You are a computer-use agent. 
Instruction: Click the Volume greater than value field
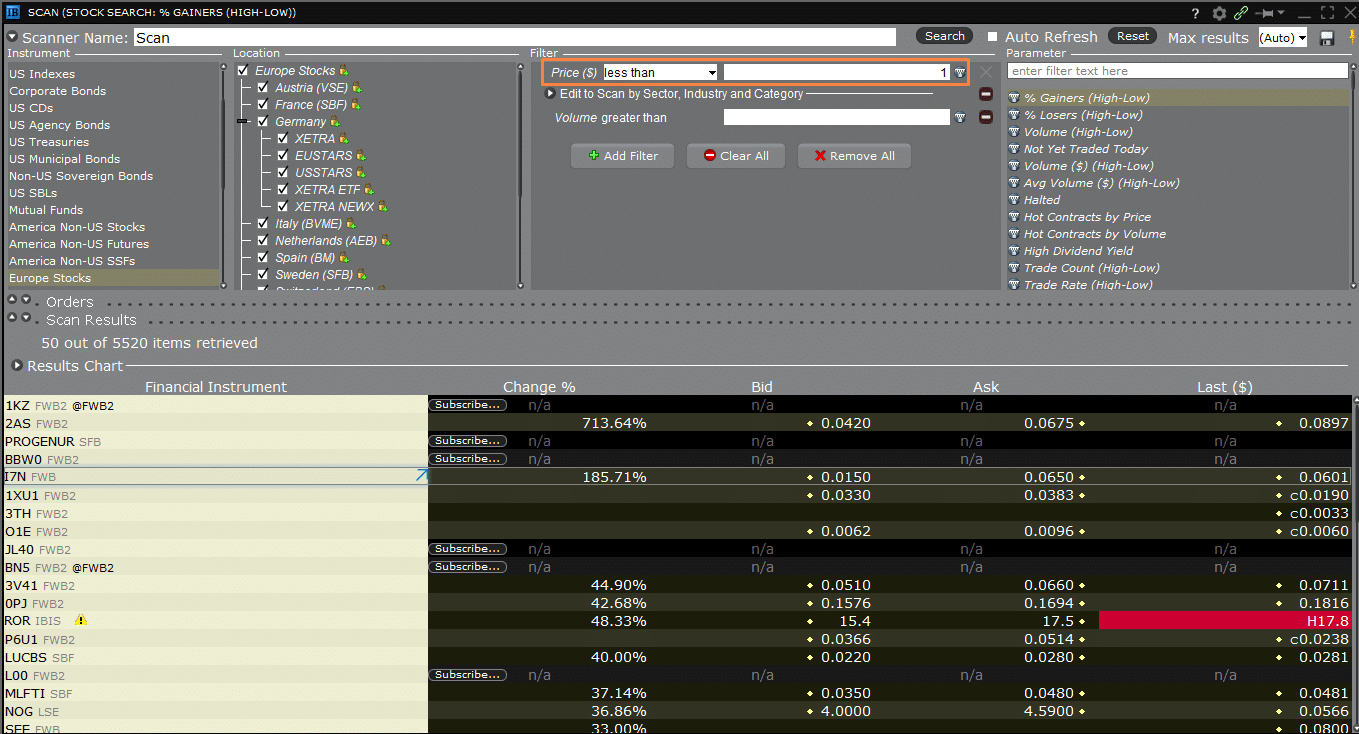[836, 117]
